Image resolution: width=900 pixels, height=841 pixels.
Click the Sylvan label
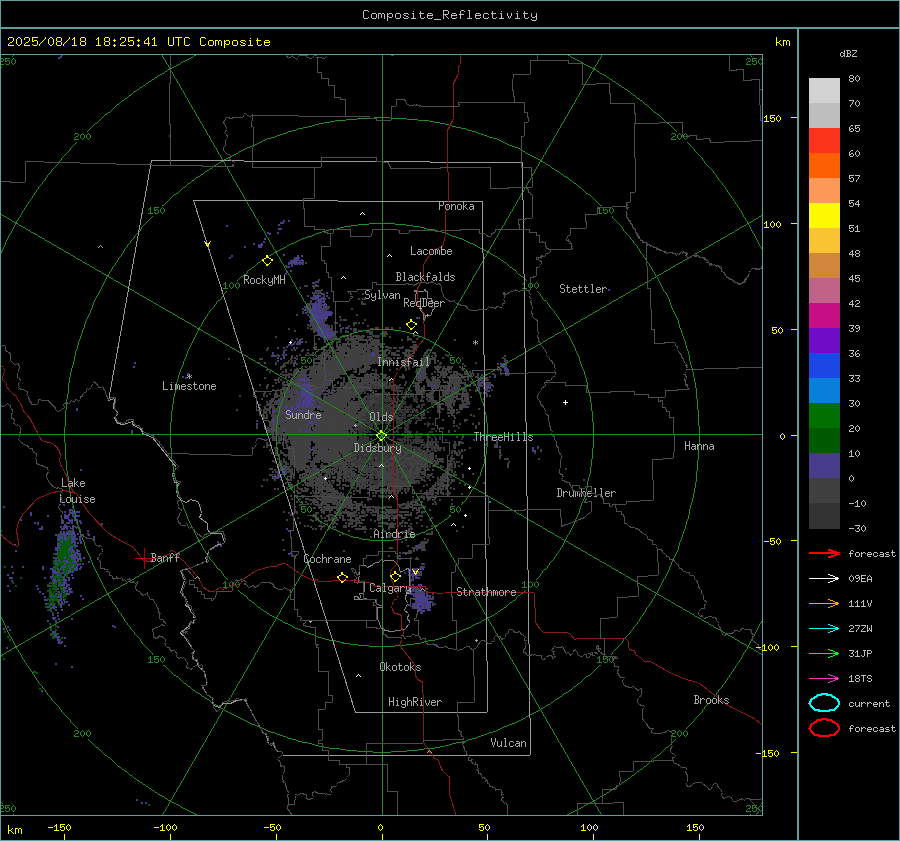pos(382,295)
